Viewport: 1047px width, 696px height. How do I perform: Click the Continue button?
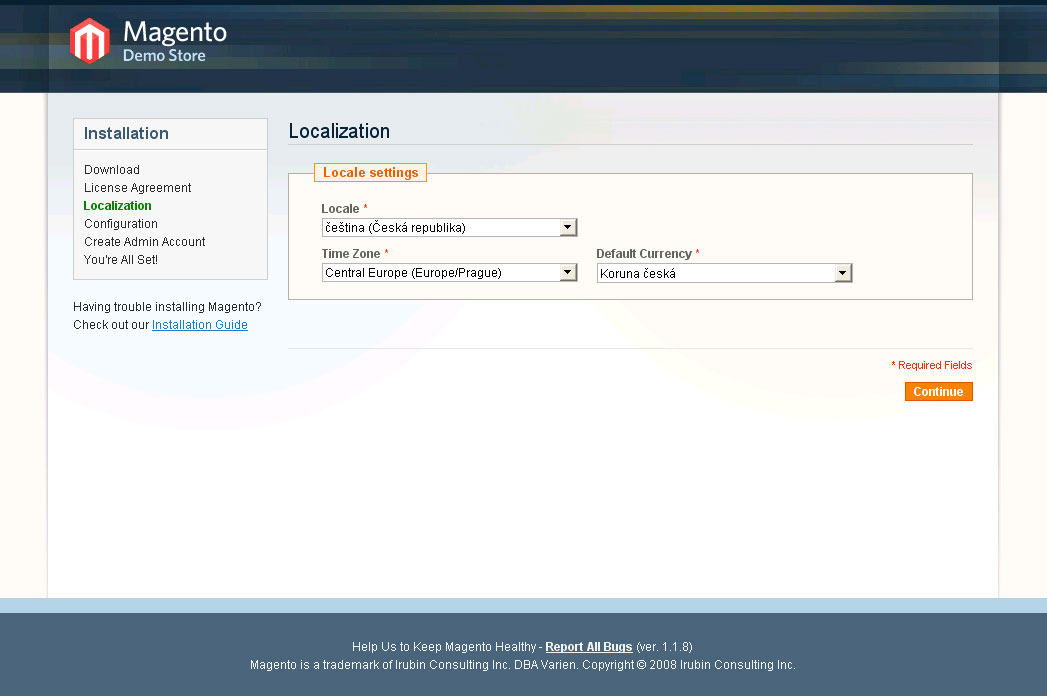938,391
